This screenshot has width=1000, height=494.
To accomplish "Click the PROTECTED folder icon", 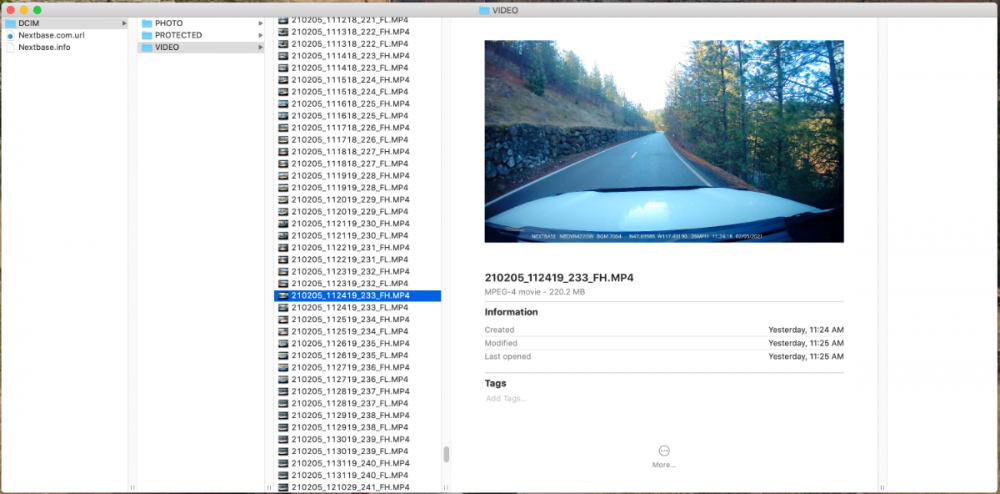I will [x=146, y=35].
